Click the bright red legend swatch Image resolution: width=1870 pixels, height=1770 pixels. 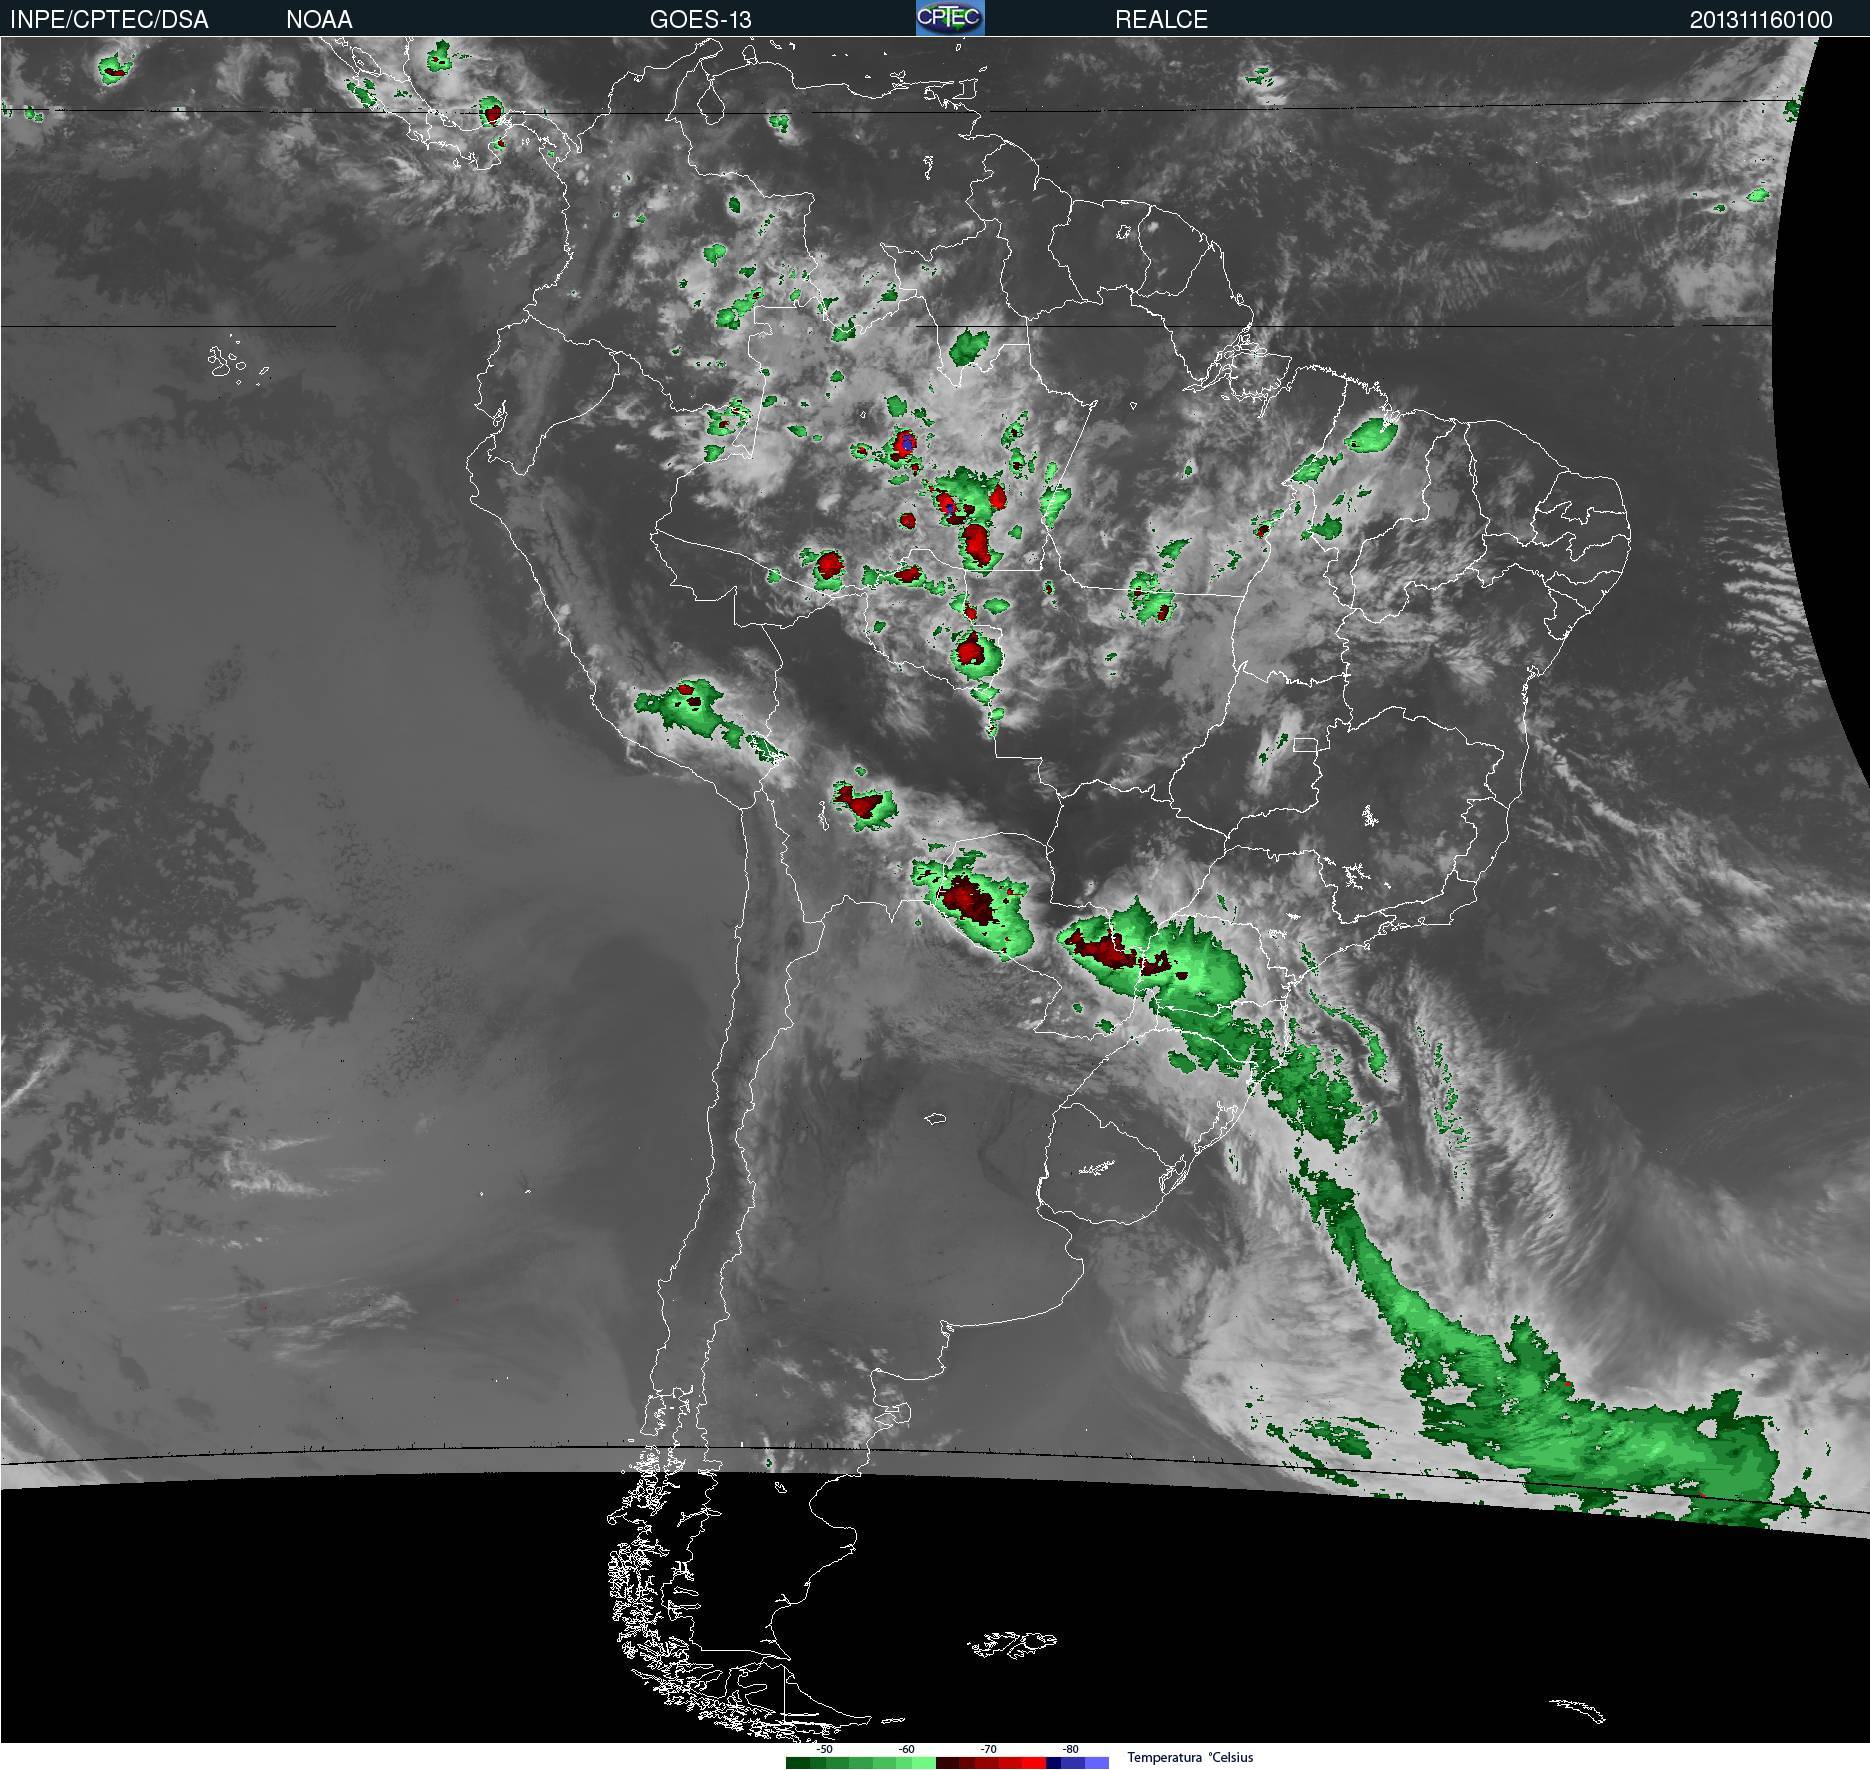tap(1034, 1763)
